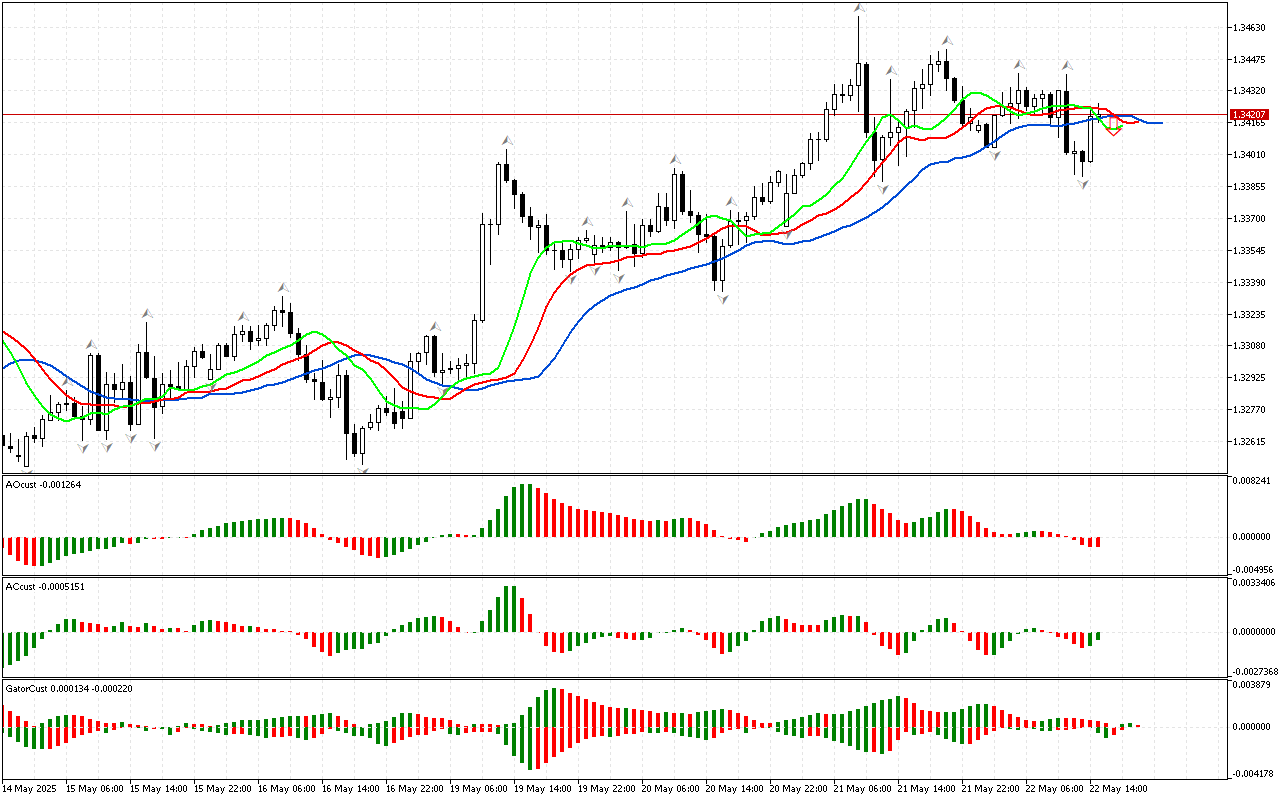Click the 14 May 2025 date label

click(x=31, y=789)
